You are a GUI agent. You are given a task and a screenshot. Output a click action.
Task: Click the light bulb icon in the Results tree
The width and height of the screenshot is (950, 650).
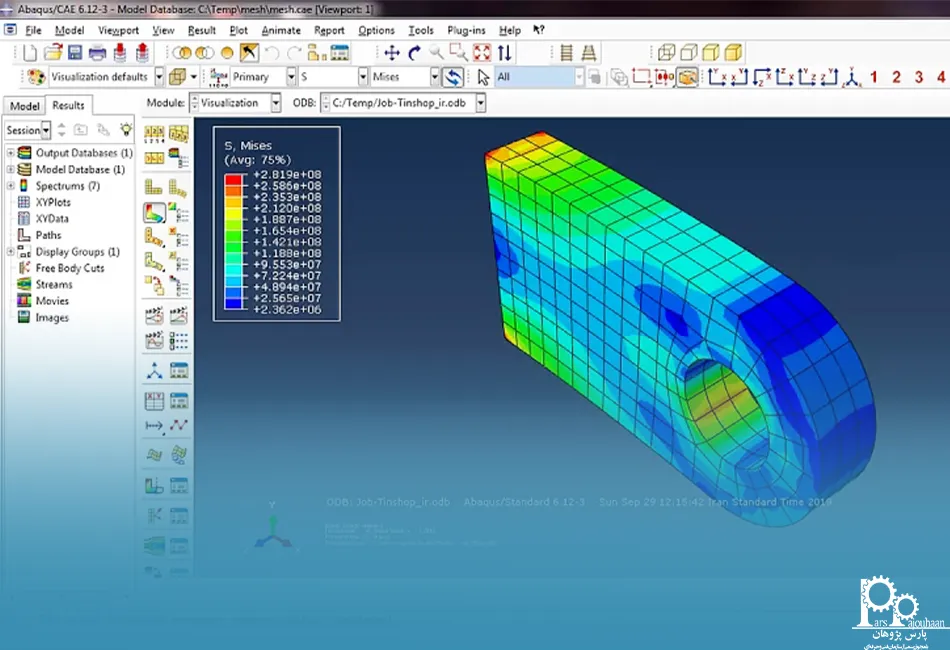[x=126, y=129]
